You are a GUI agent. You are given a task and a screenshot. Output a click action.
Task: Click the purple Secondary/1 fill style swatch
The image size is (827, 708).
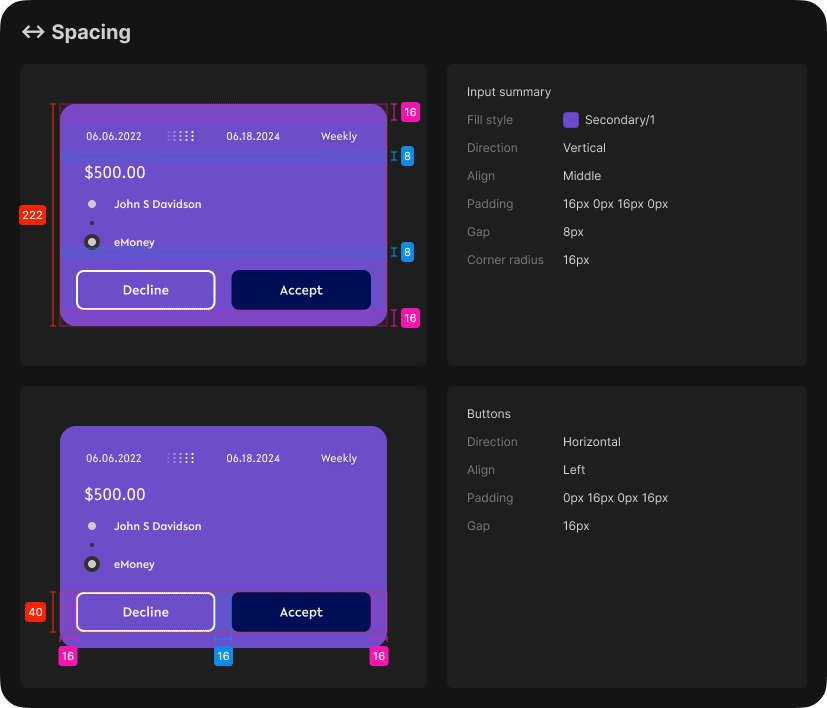pos(571,120)
